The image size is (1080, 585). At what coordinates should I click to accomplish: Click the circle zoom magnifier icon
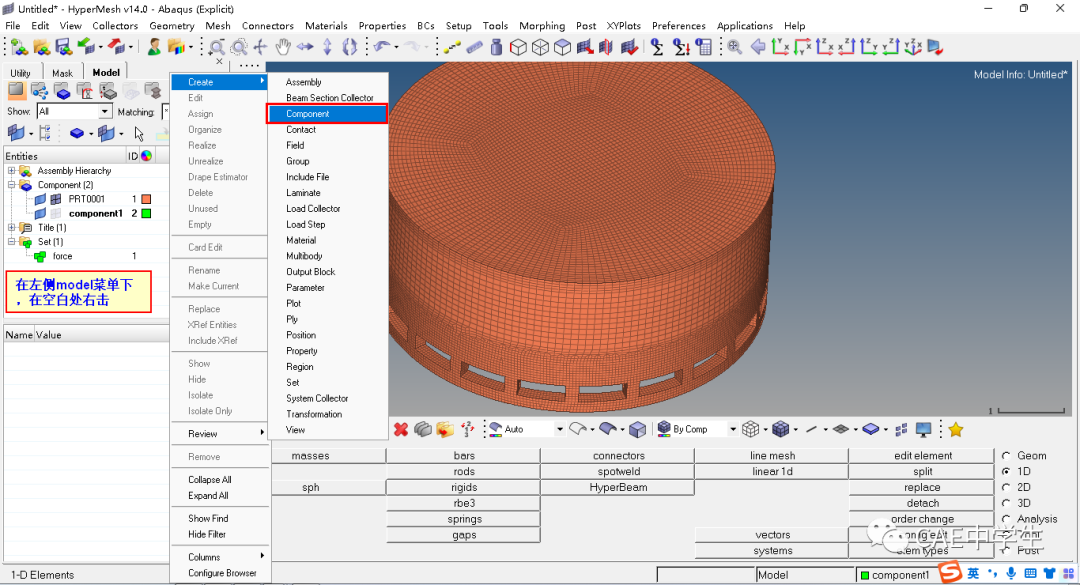coord(238,47)
